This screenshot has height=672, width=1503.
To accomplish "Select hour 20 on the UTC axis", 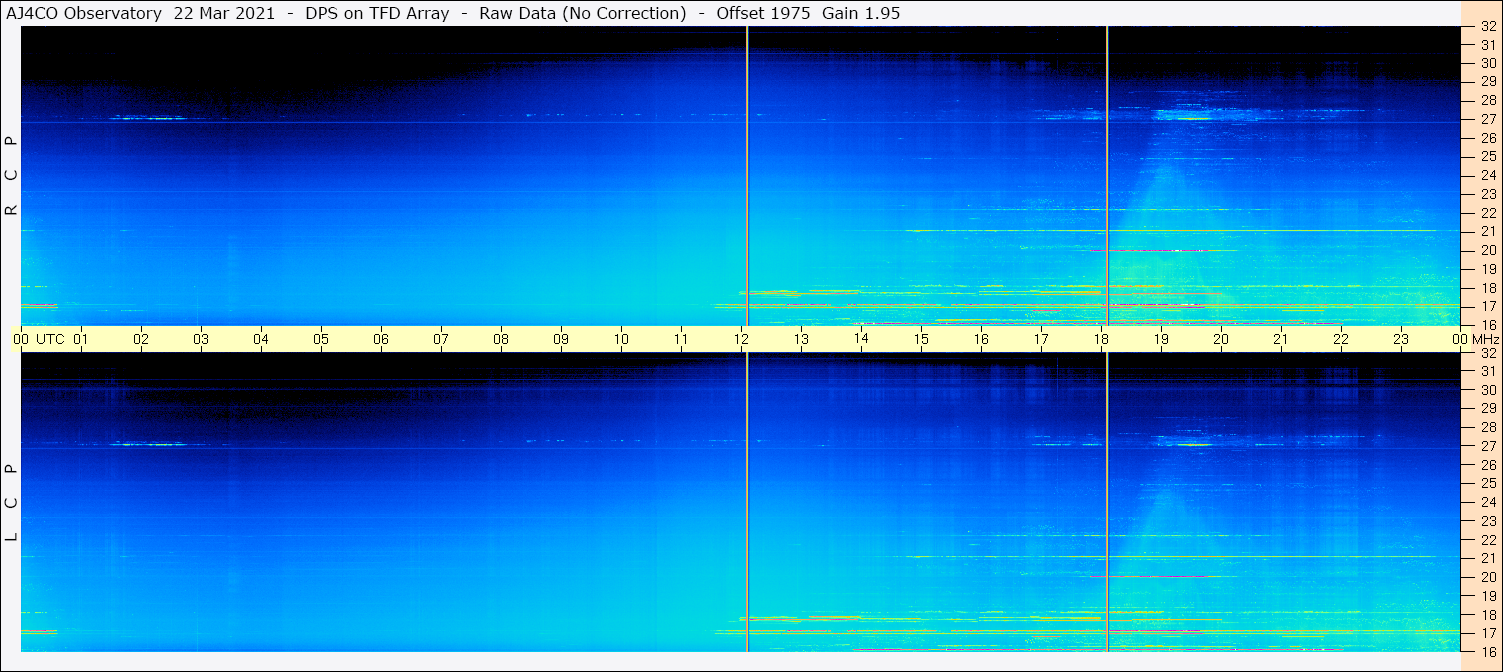I will tap(1221, 339).
